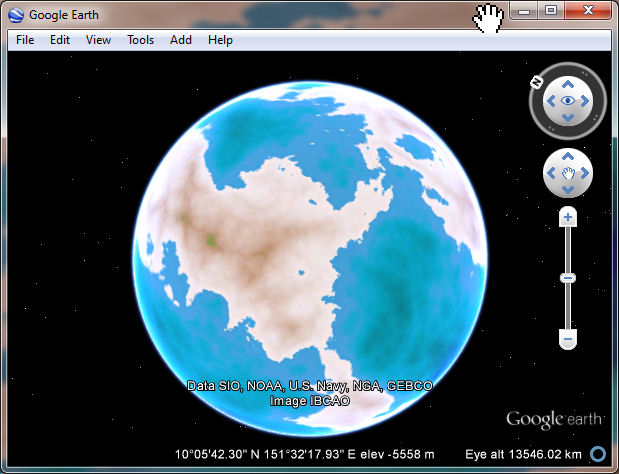Click the Google Earth logo in the title bar
Viewport: 619px width, 474px height.
point(16,15)
